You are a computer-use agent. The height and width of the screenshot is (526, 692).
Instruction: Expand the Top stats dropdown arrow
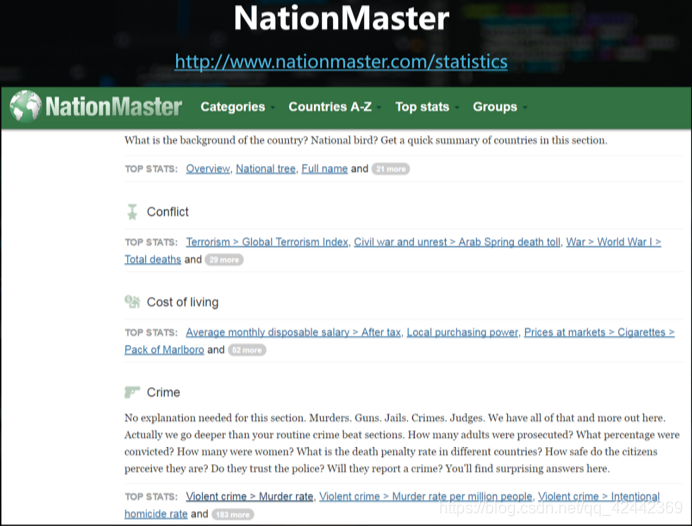pos(457,108)
